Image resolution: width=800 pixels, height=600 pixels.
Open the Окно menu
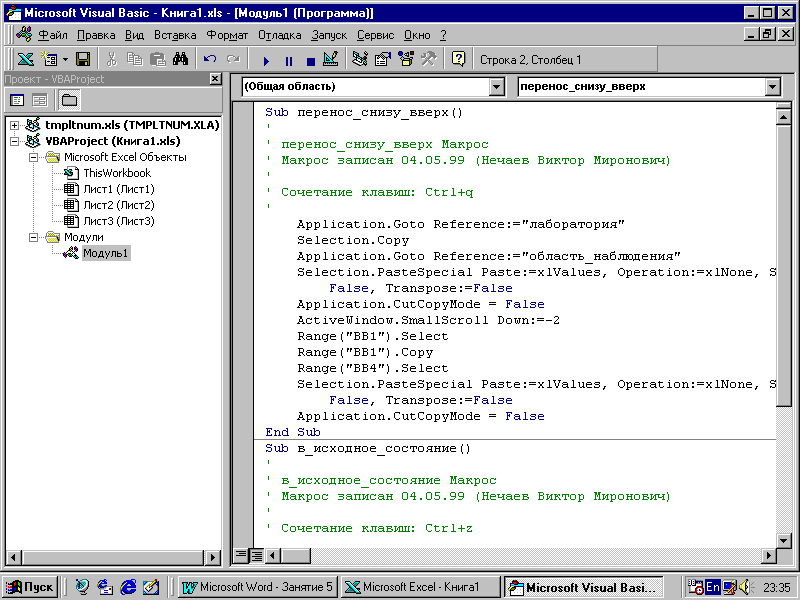click(x=417, y=35)
